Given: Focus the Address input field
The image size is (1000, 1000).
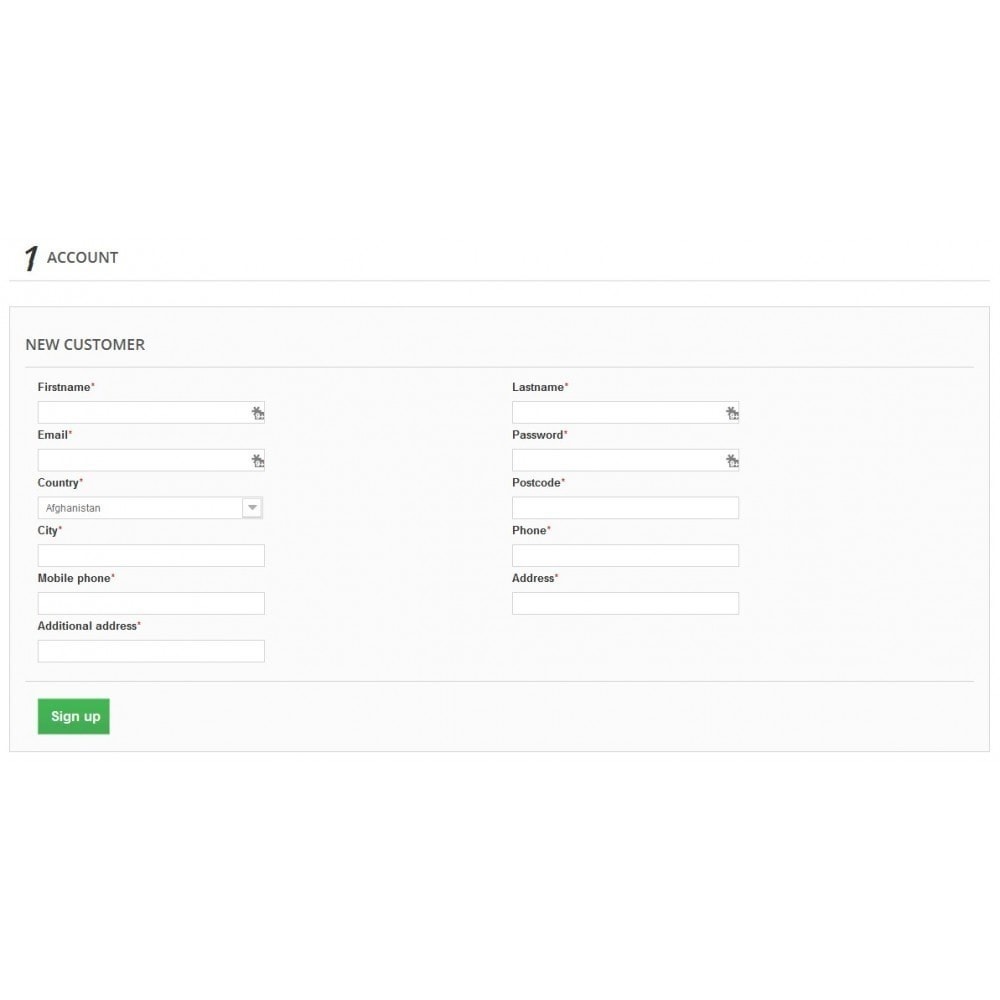Looking at the screenshot, I should click(x=626, y=603).
